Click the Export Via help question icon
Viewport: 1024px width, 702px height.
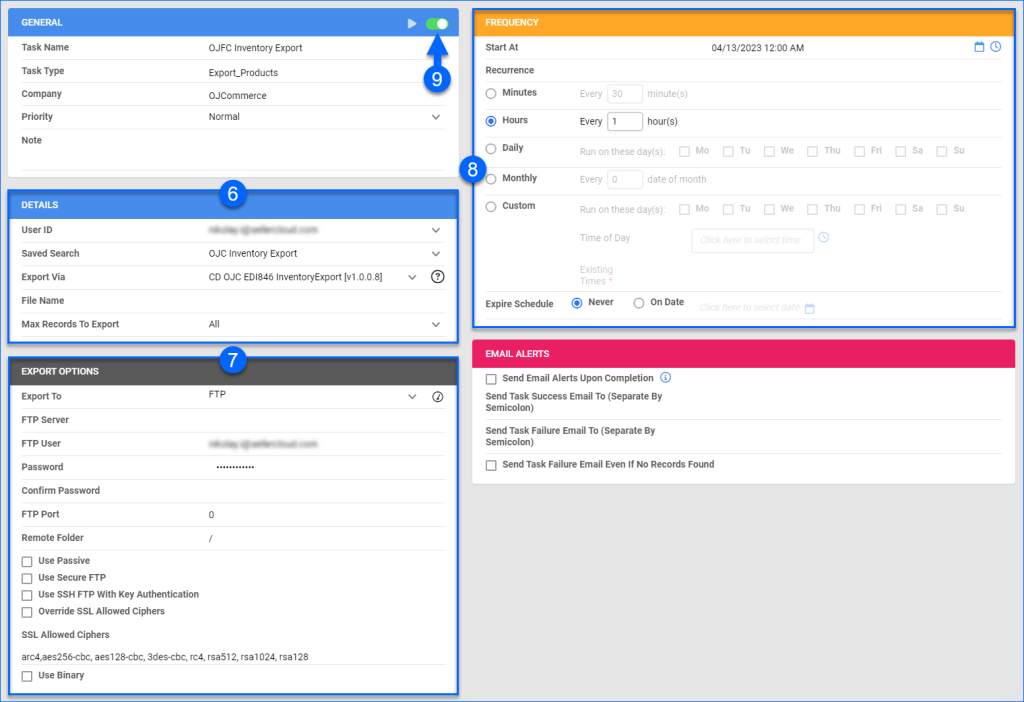click(437, 277)
